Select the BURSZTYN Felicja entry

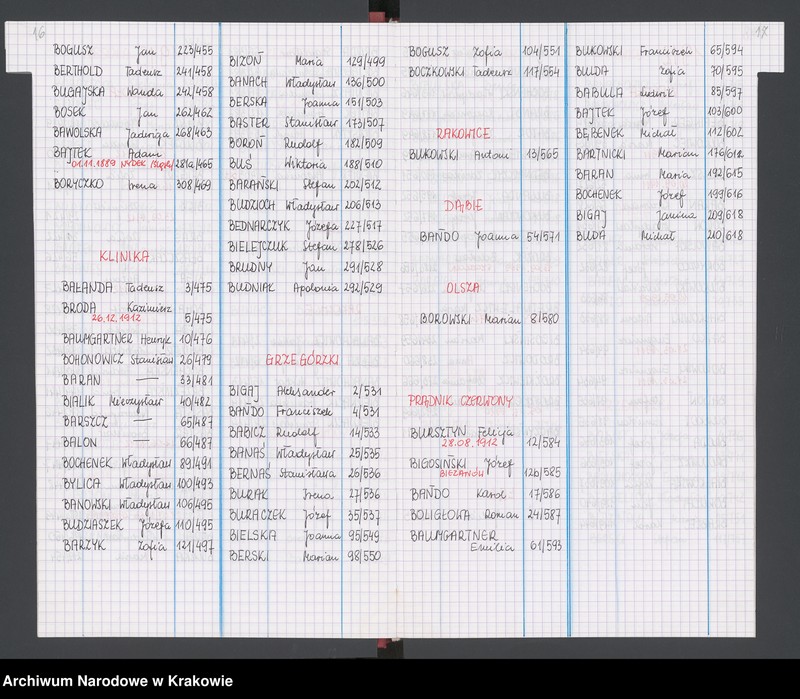pyautogui.click(x=485, y=437)
